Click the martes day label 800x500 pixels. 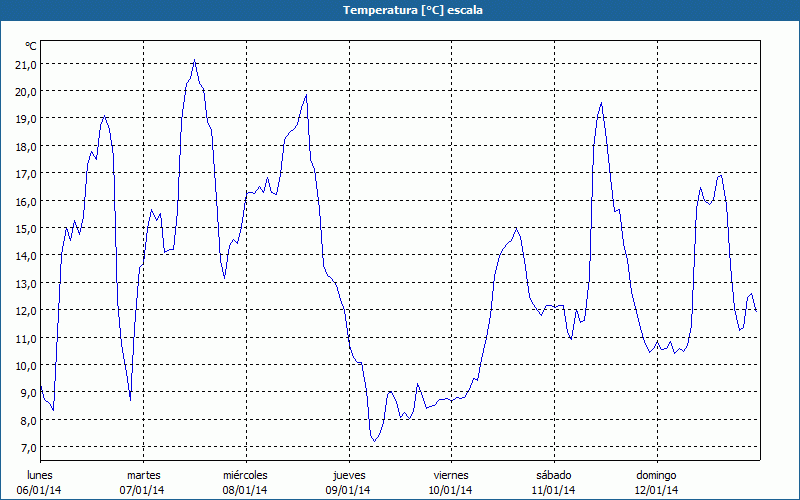[143, 475]
